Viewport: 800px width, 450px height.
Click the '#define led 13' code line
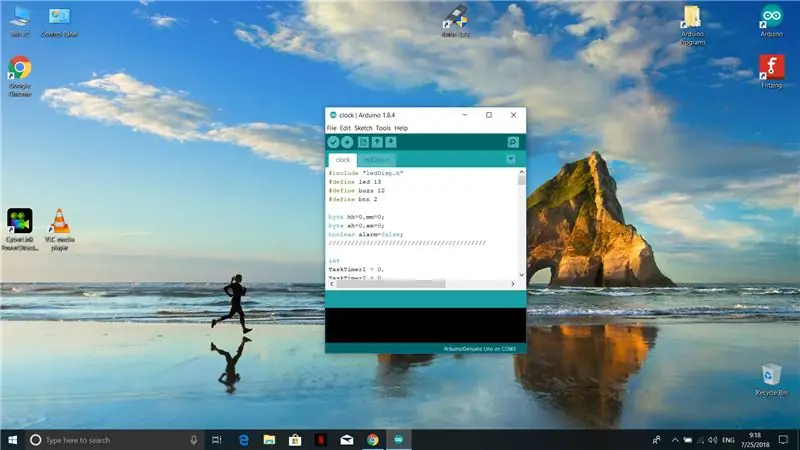355,182
